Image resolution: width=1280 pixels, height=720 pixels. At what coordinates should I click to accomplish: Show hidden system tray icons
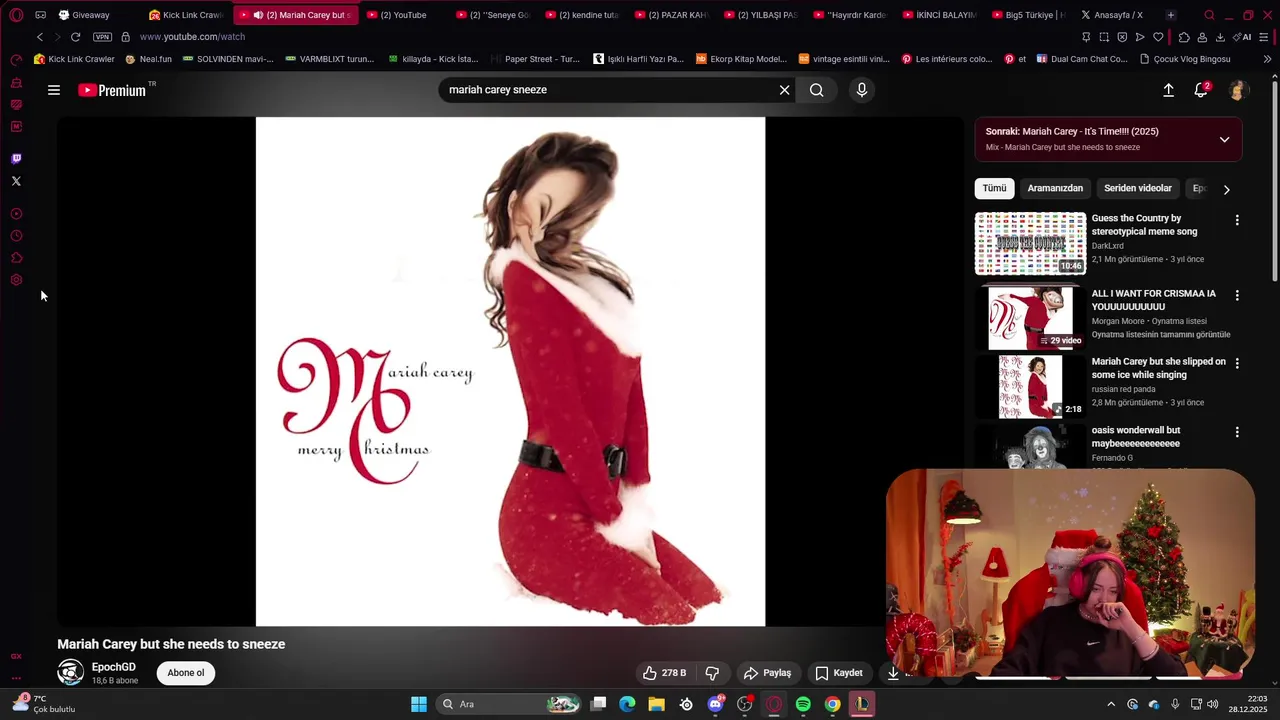pyautogui.click(x=1110, y=704)
